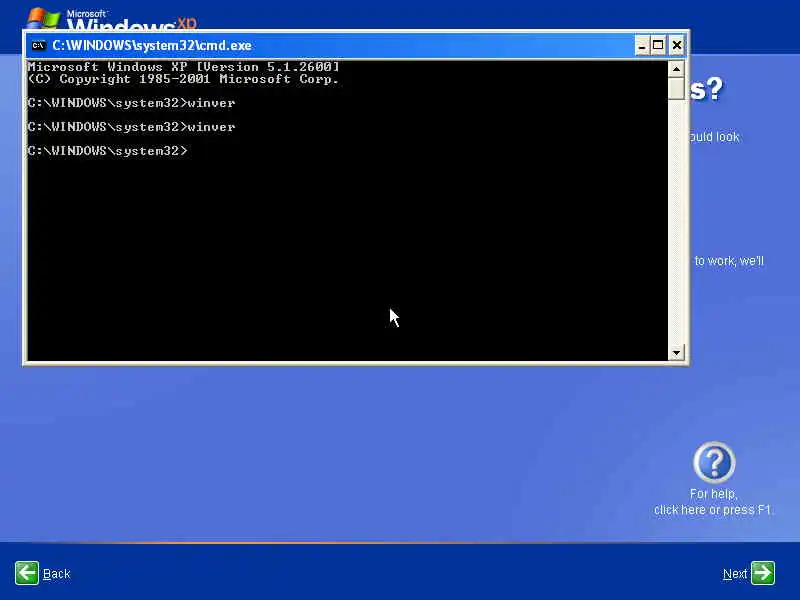800x600 pixels.
Task: Click the Back text label
Action: click(57, 574)
